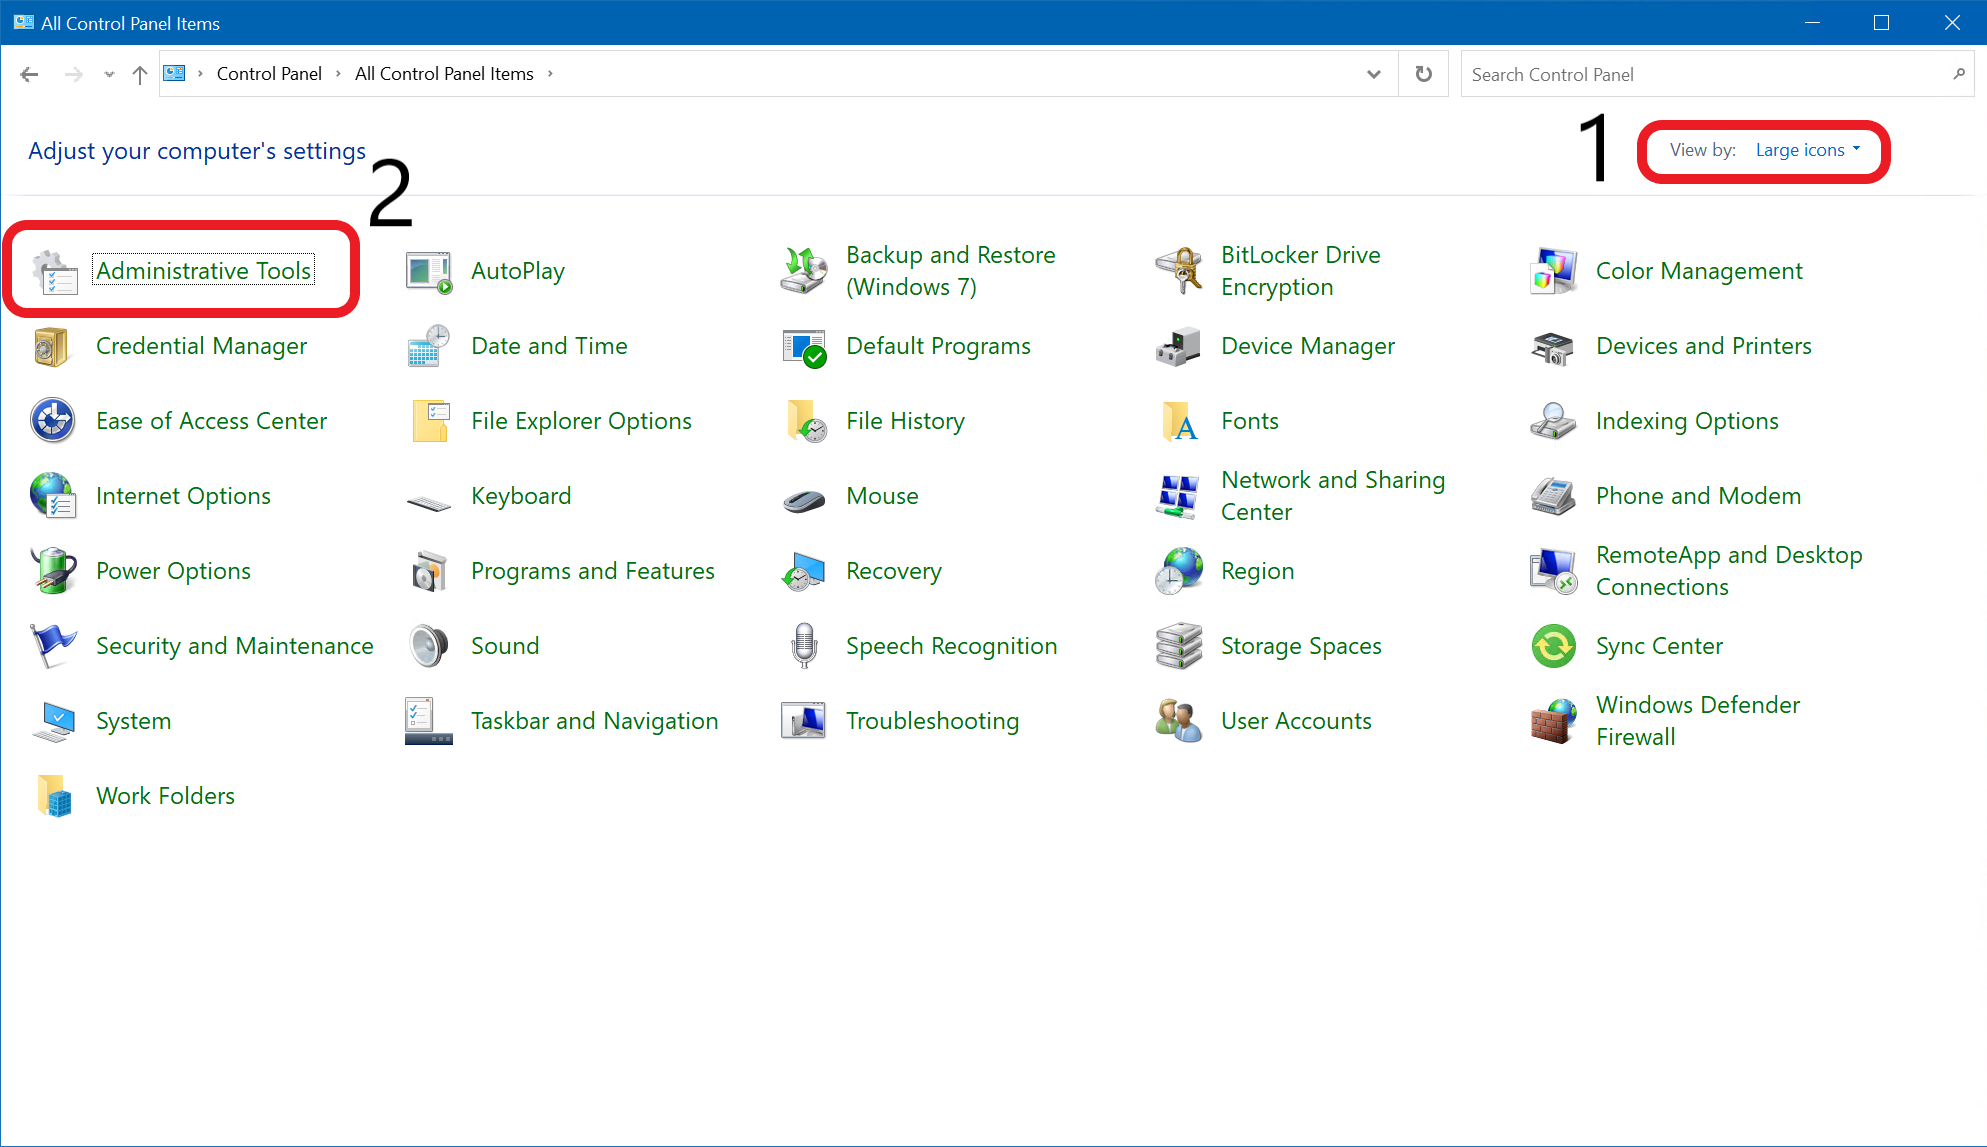1987x1147 pixels.
Task: Open the Color Management icon
Action: click(1554, 272)
